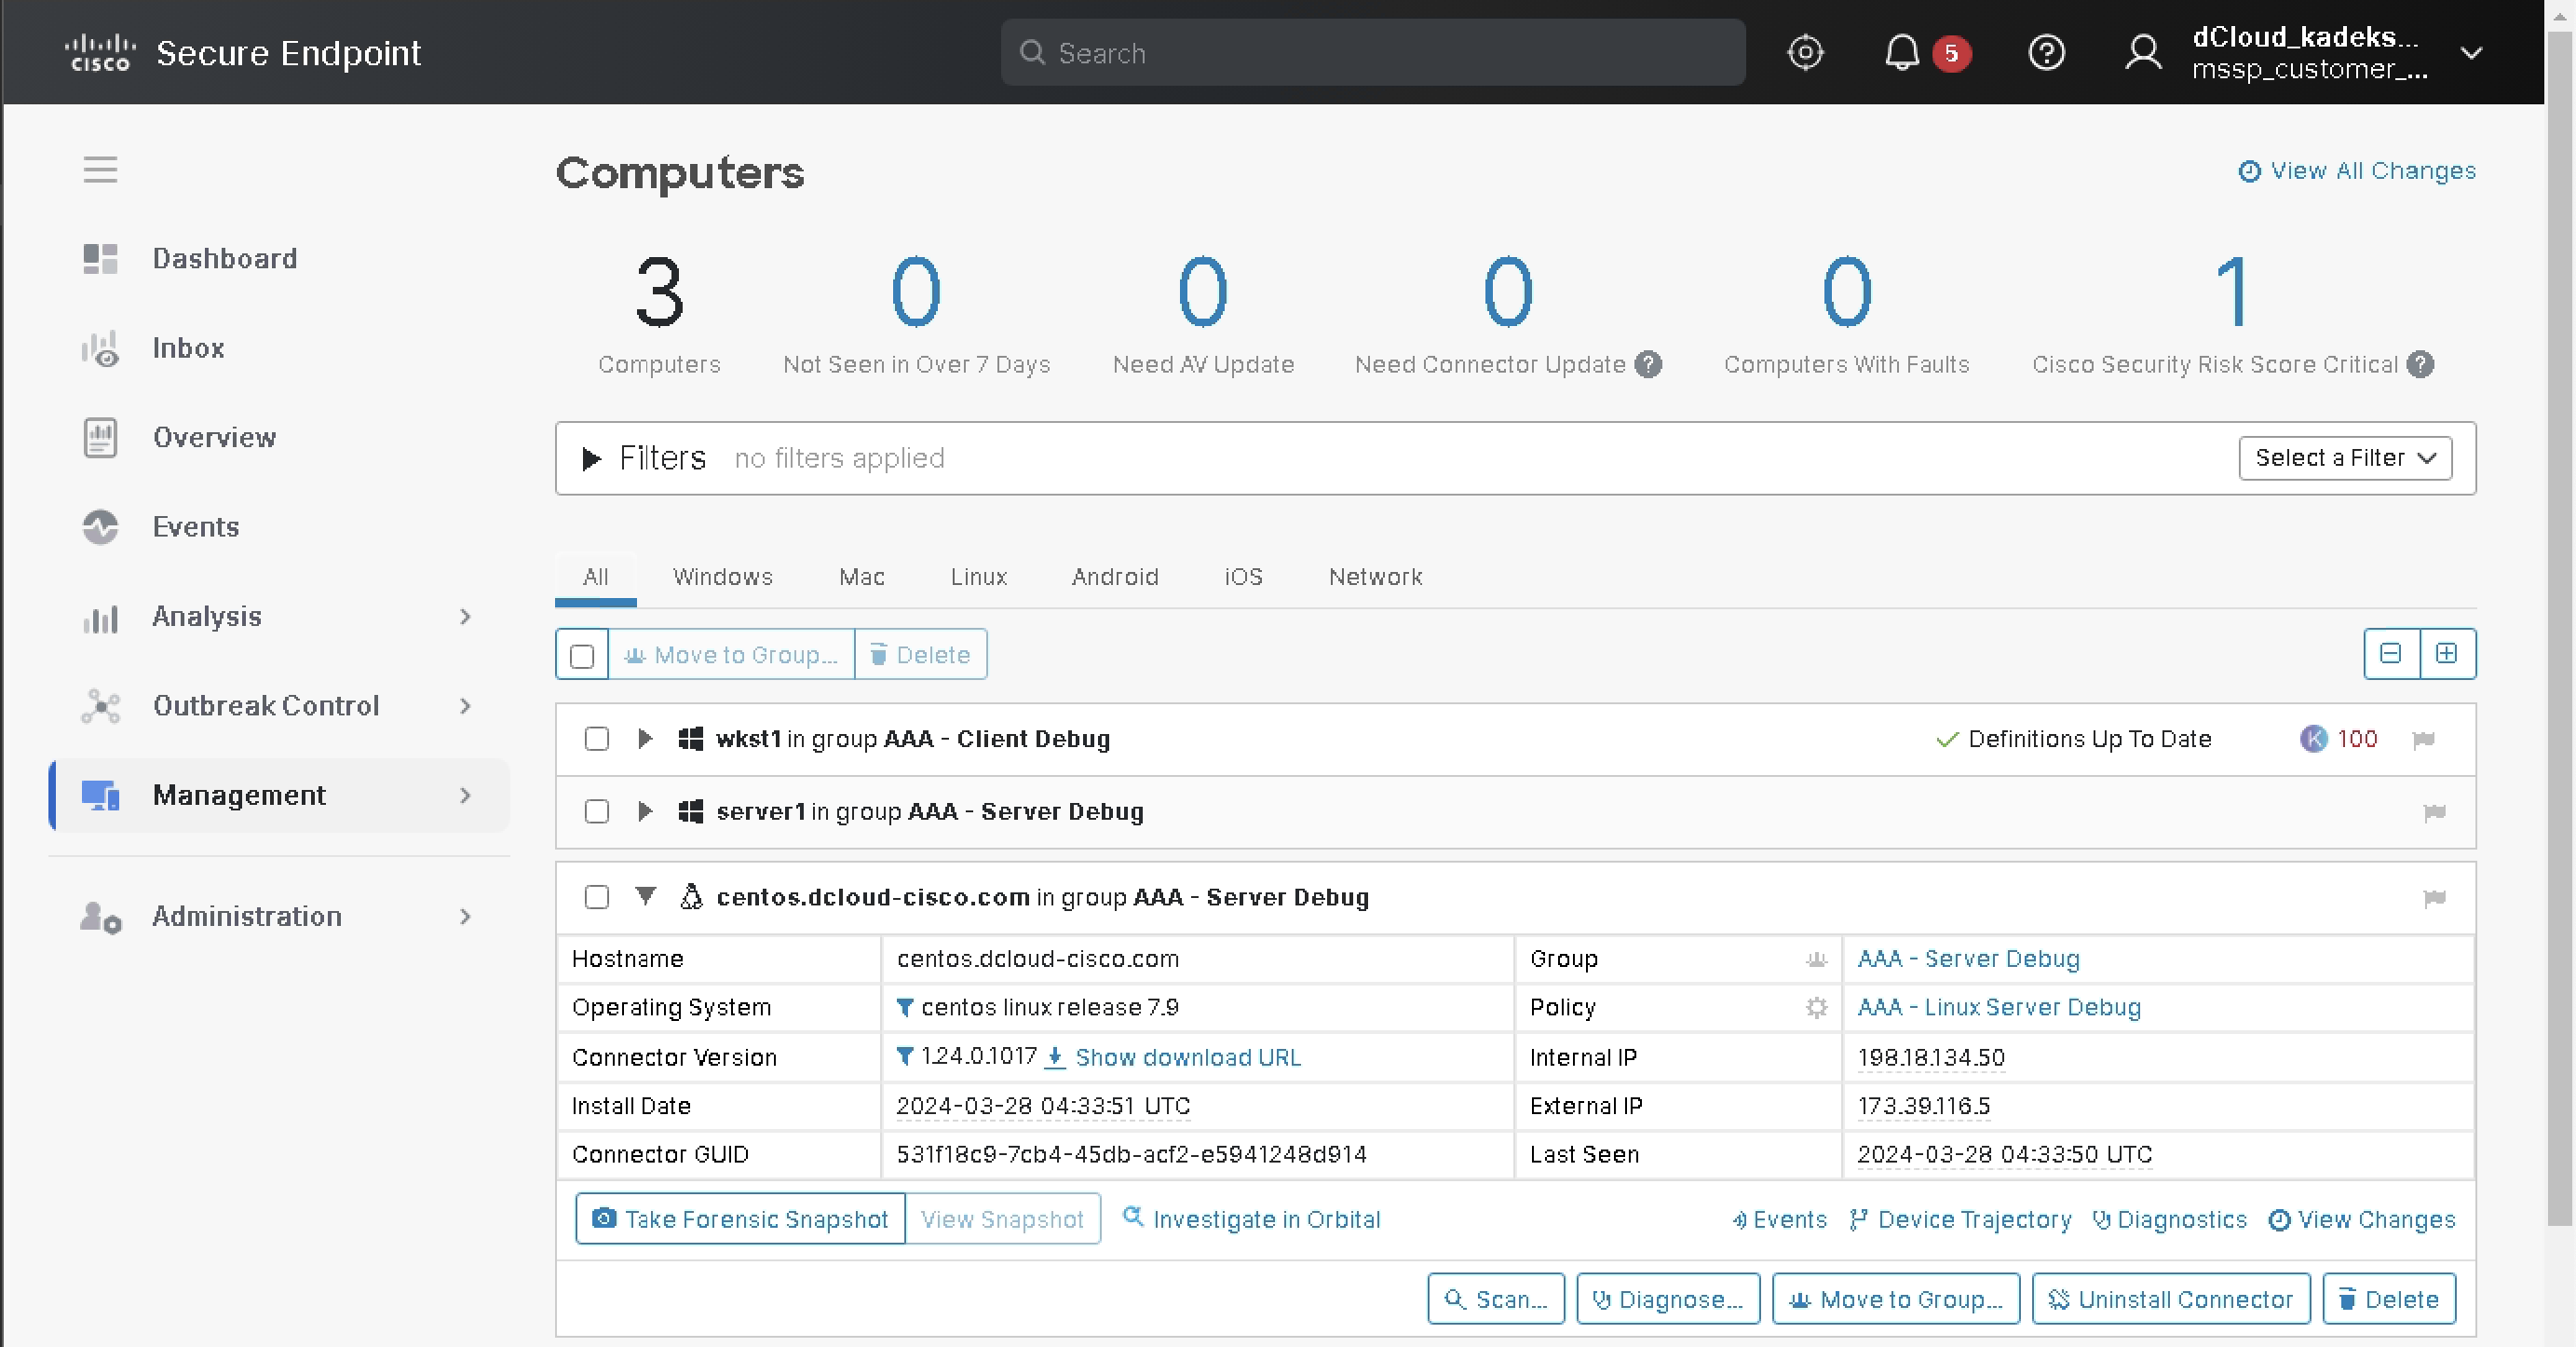The image size is (2576, 1347).
Task: Click the expand all computers icon
Action: click(2447, 654)
